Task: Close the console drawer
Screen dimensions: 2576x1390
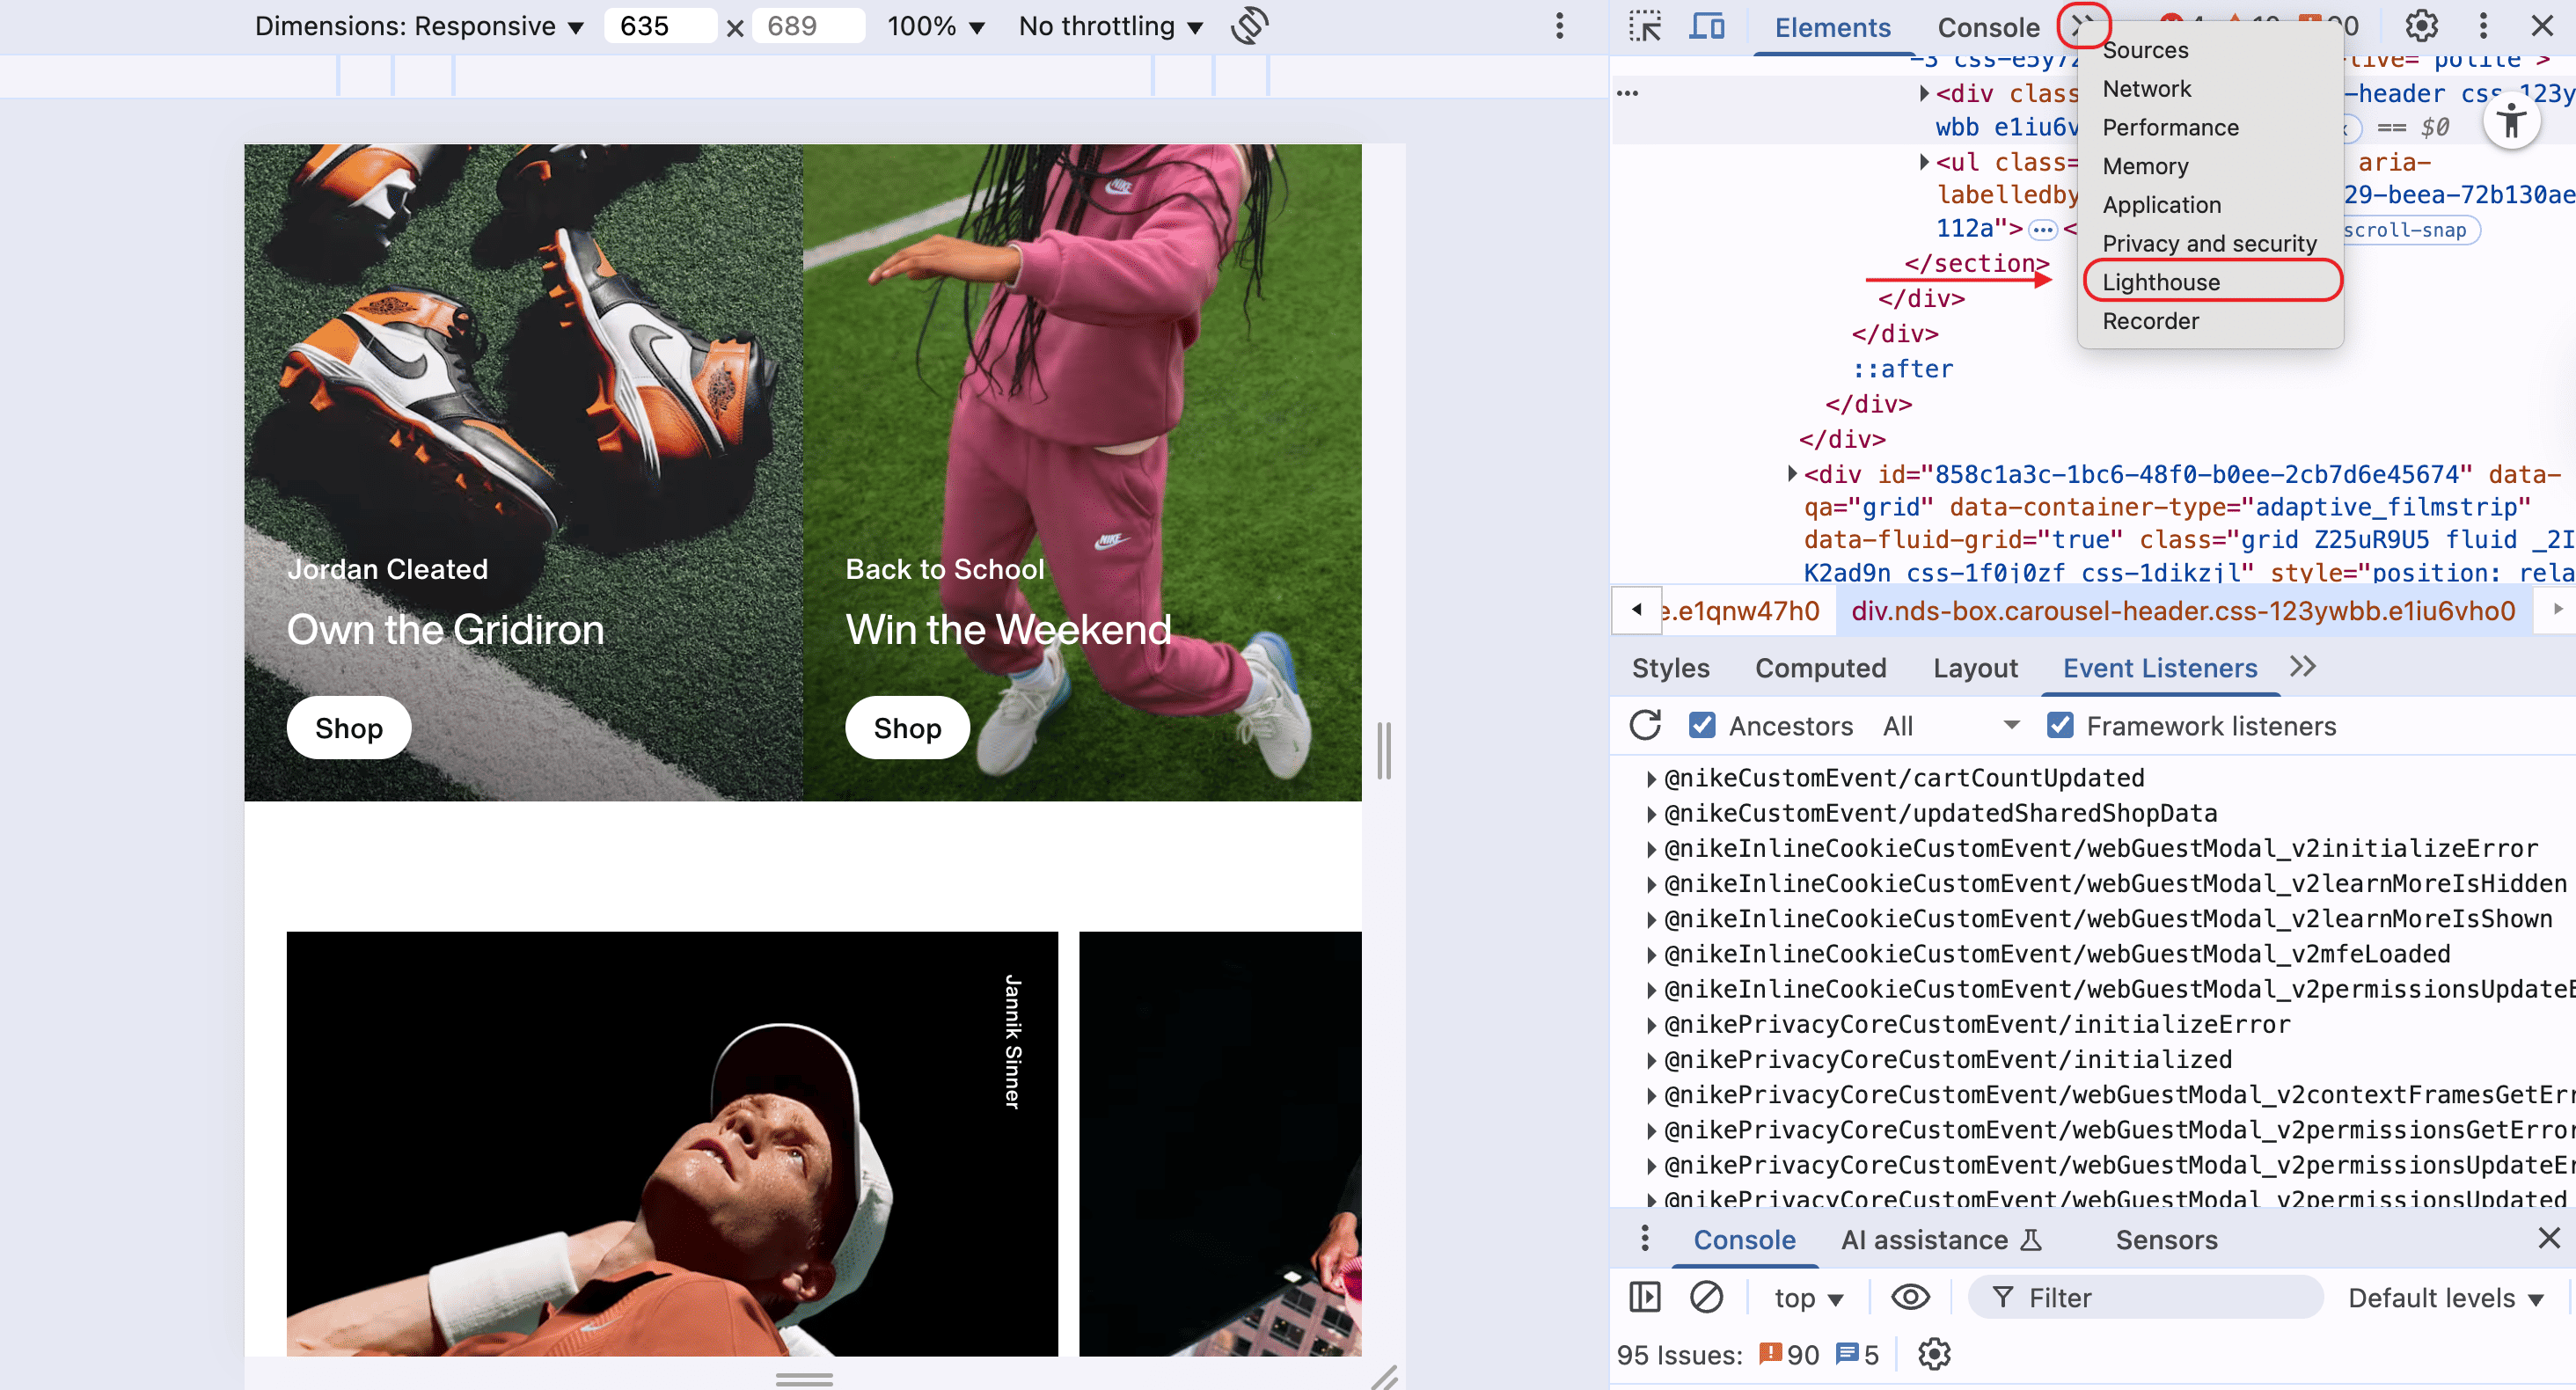Action: [2549, 1239]
